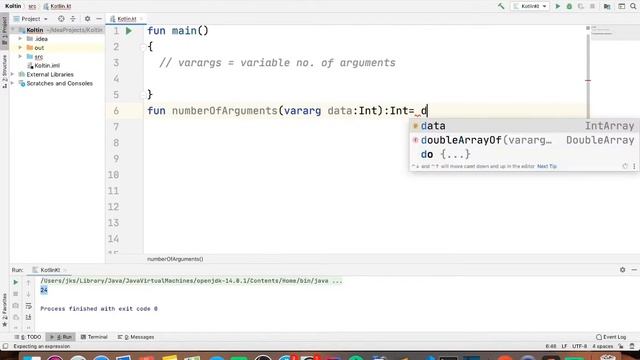Click the toolbar Stop square icon
Image resolution: width=640 pixels, height=360 pixels.
pyautogui.click(x=592, y=6)
